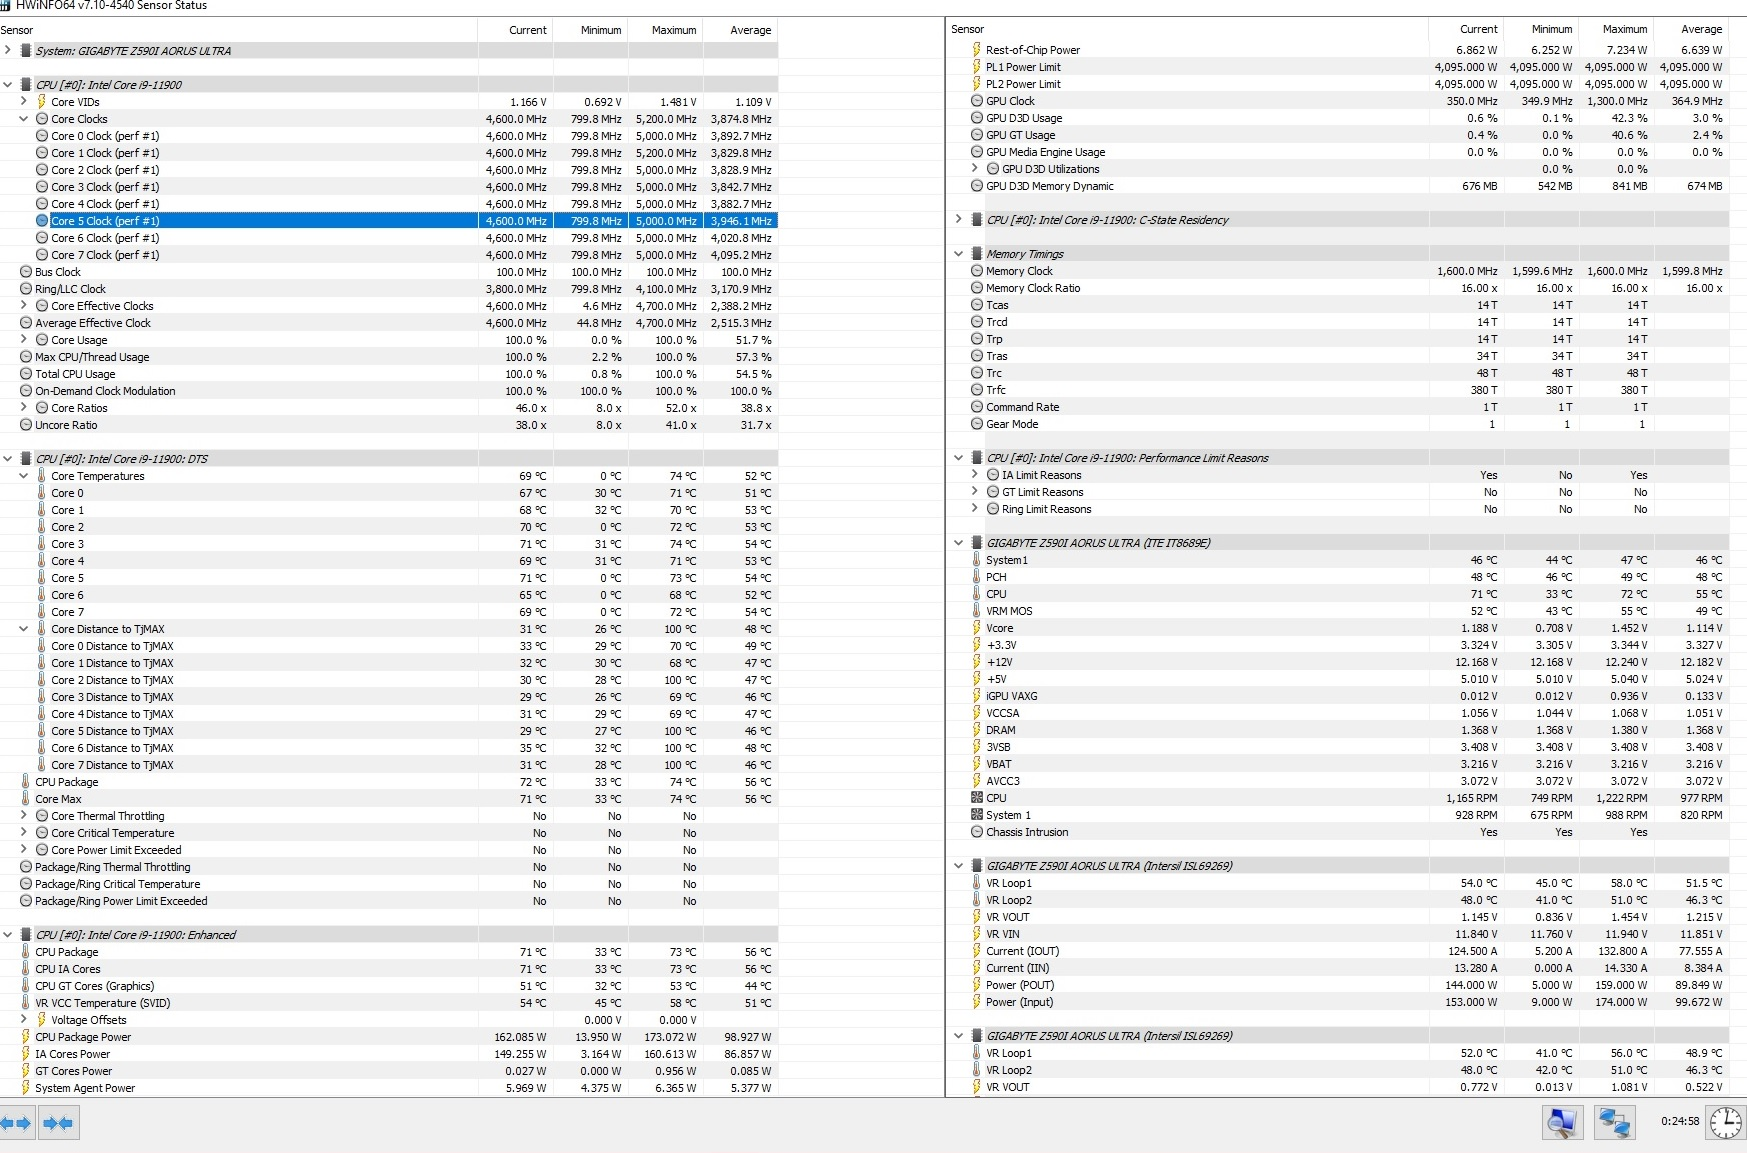
Task: Click the fan icon beside the CPU RPM sensor
Action: pos(976,798)
